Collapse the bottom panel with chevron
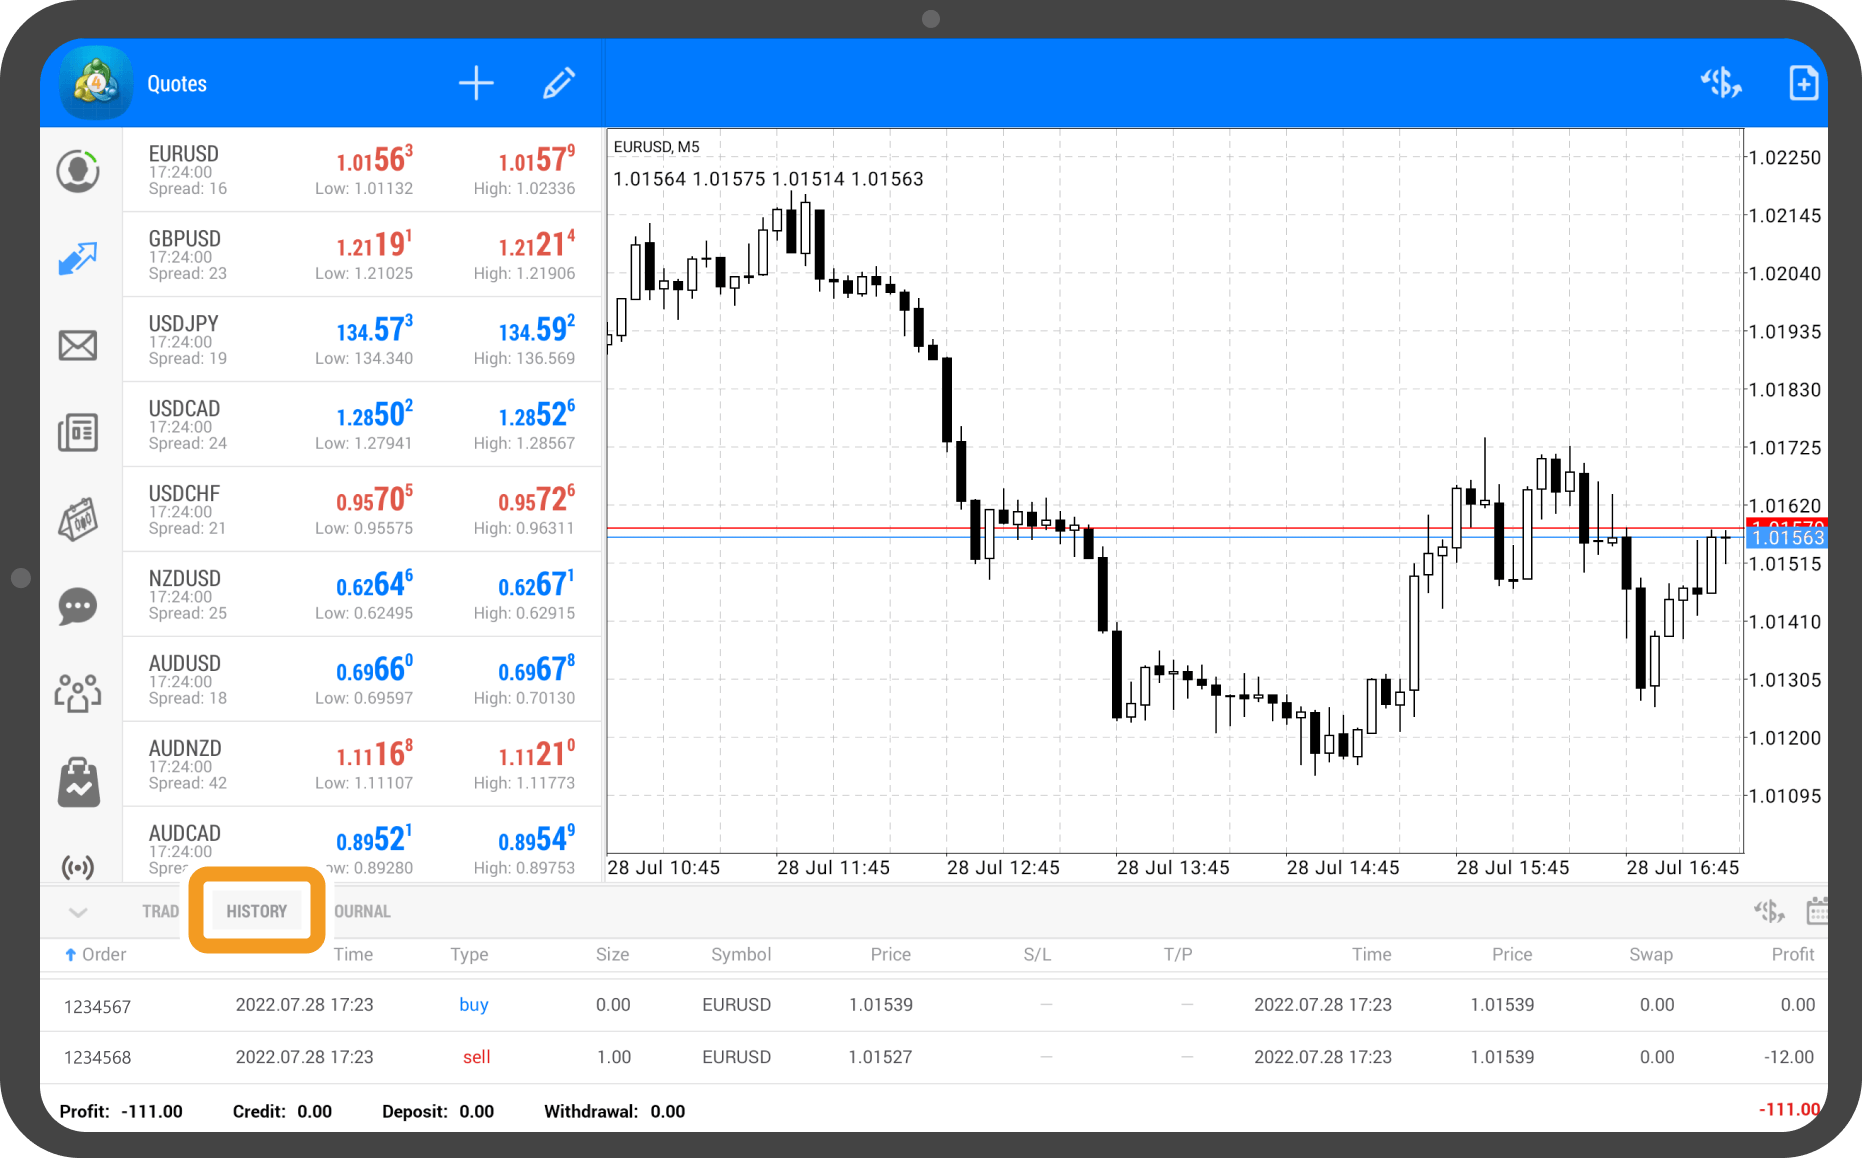The height and width of the screenshot is (1158, 1862). 78,912
